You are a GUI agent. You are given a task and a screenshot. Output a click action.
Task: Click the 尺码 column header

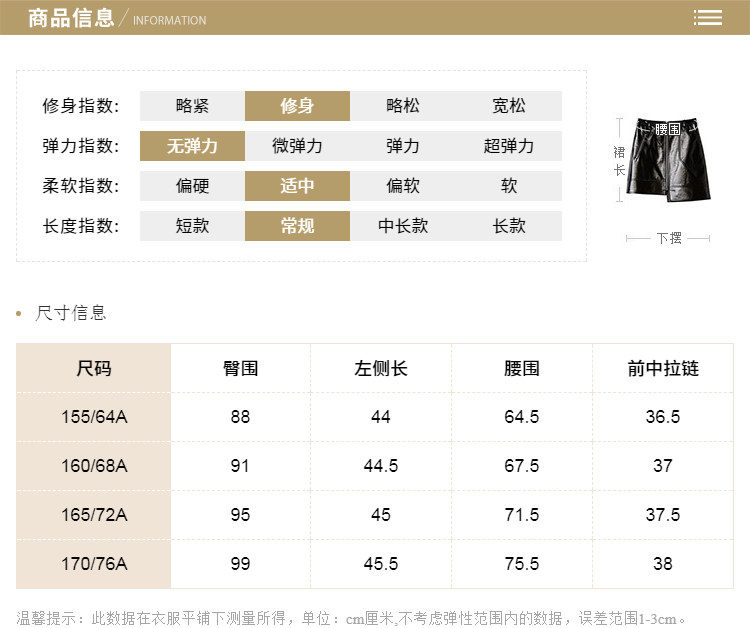pyautogui.click(x=94, y=368)
